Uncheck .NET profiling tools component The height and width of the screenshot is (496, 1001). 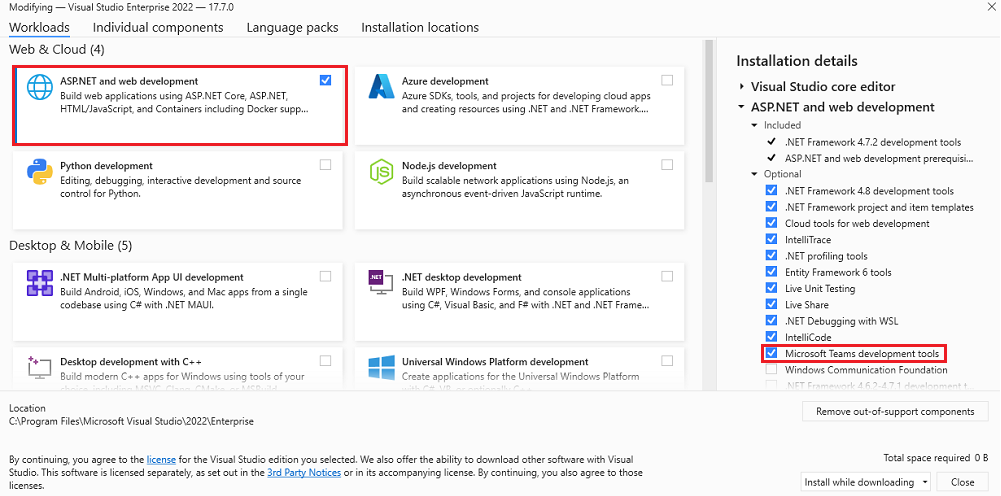(771, 256)
